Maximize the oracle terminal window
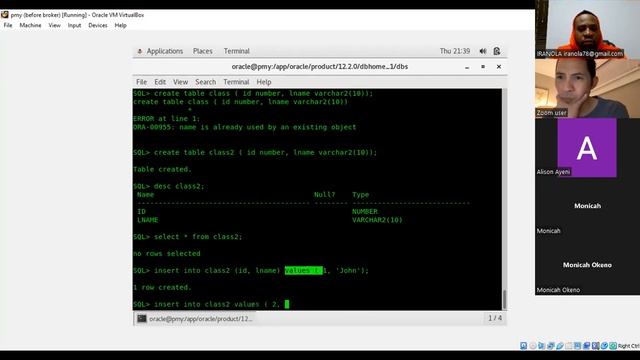 coord(483,67)
